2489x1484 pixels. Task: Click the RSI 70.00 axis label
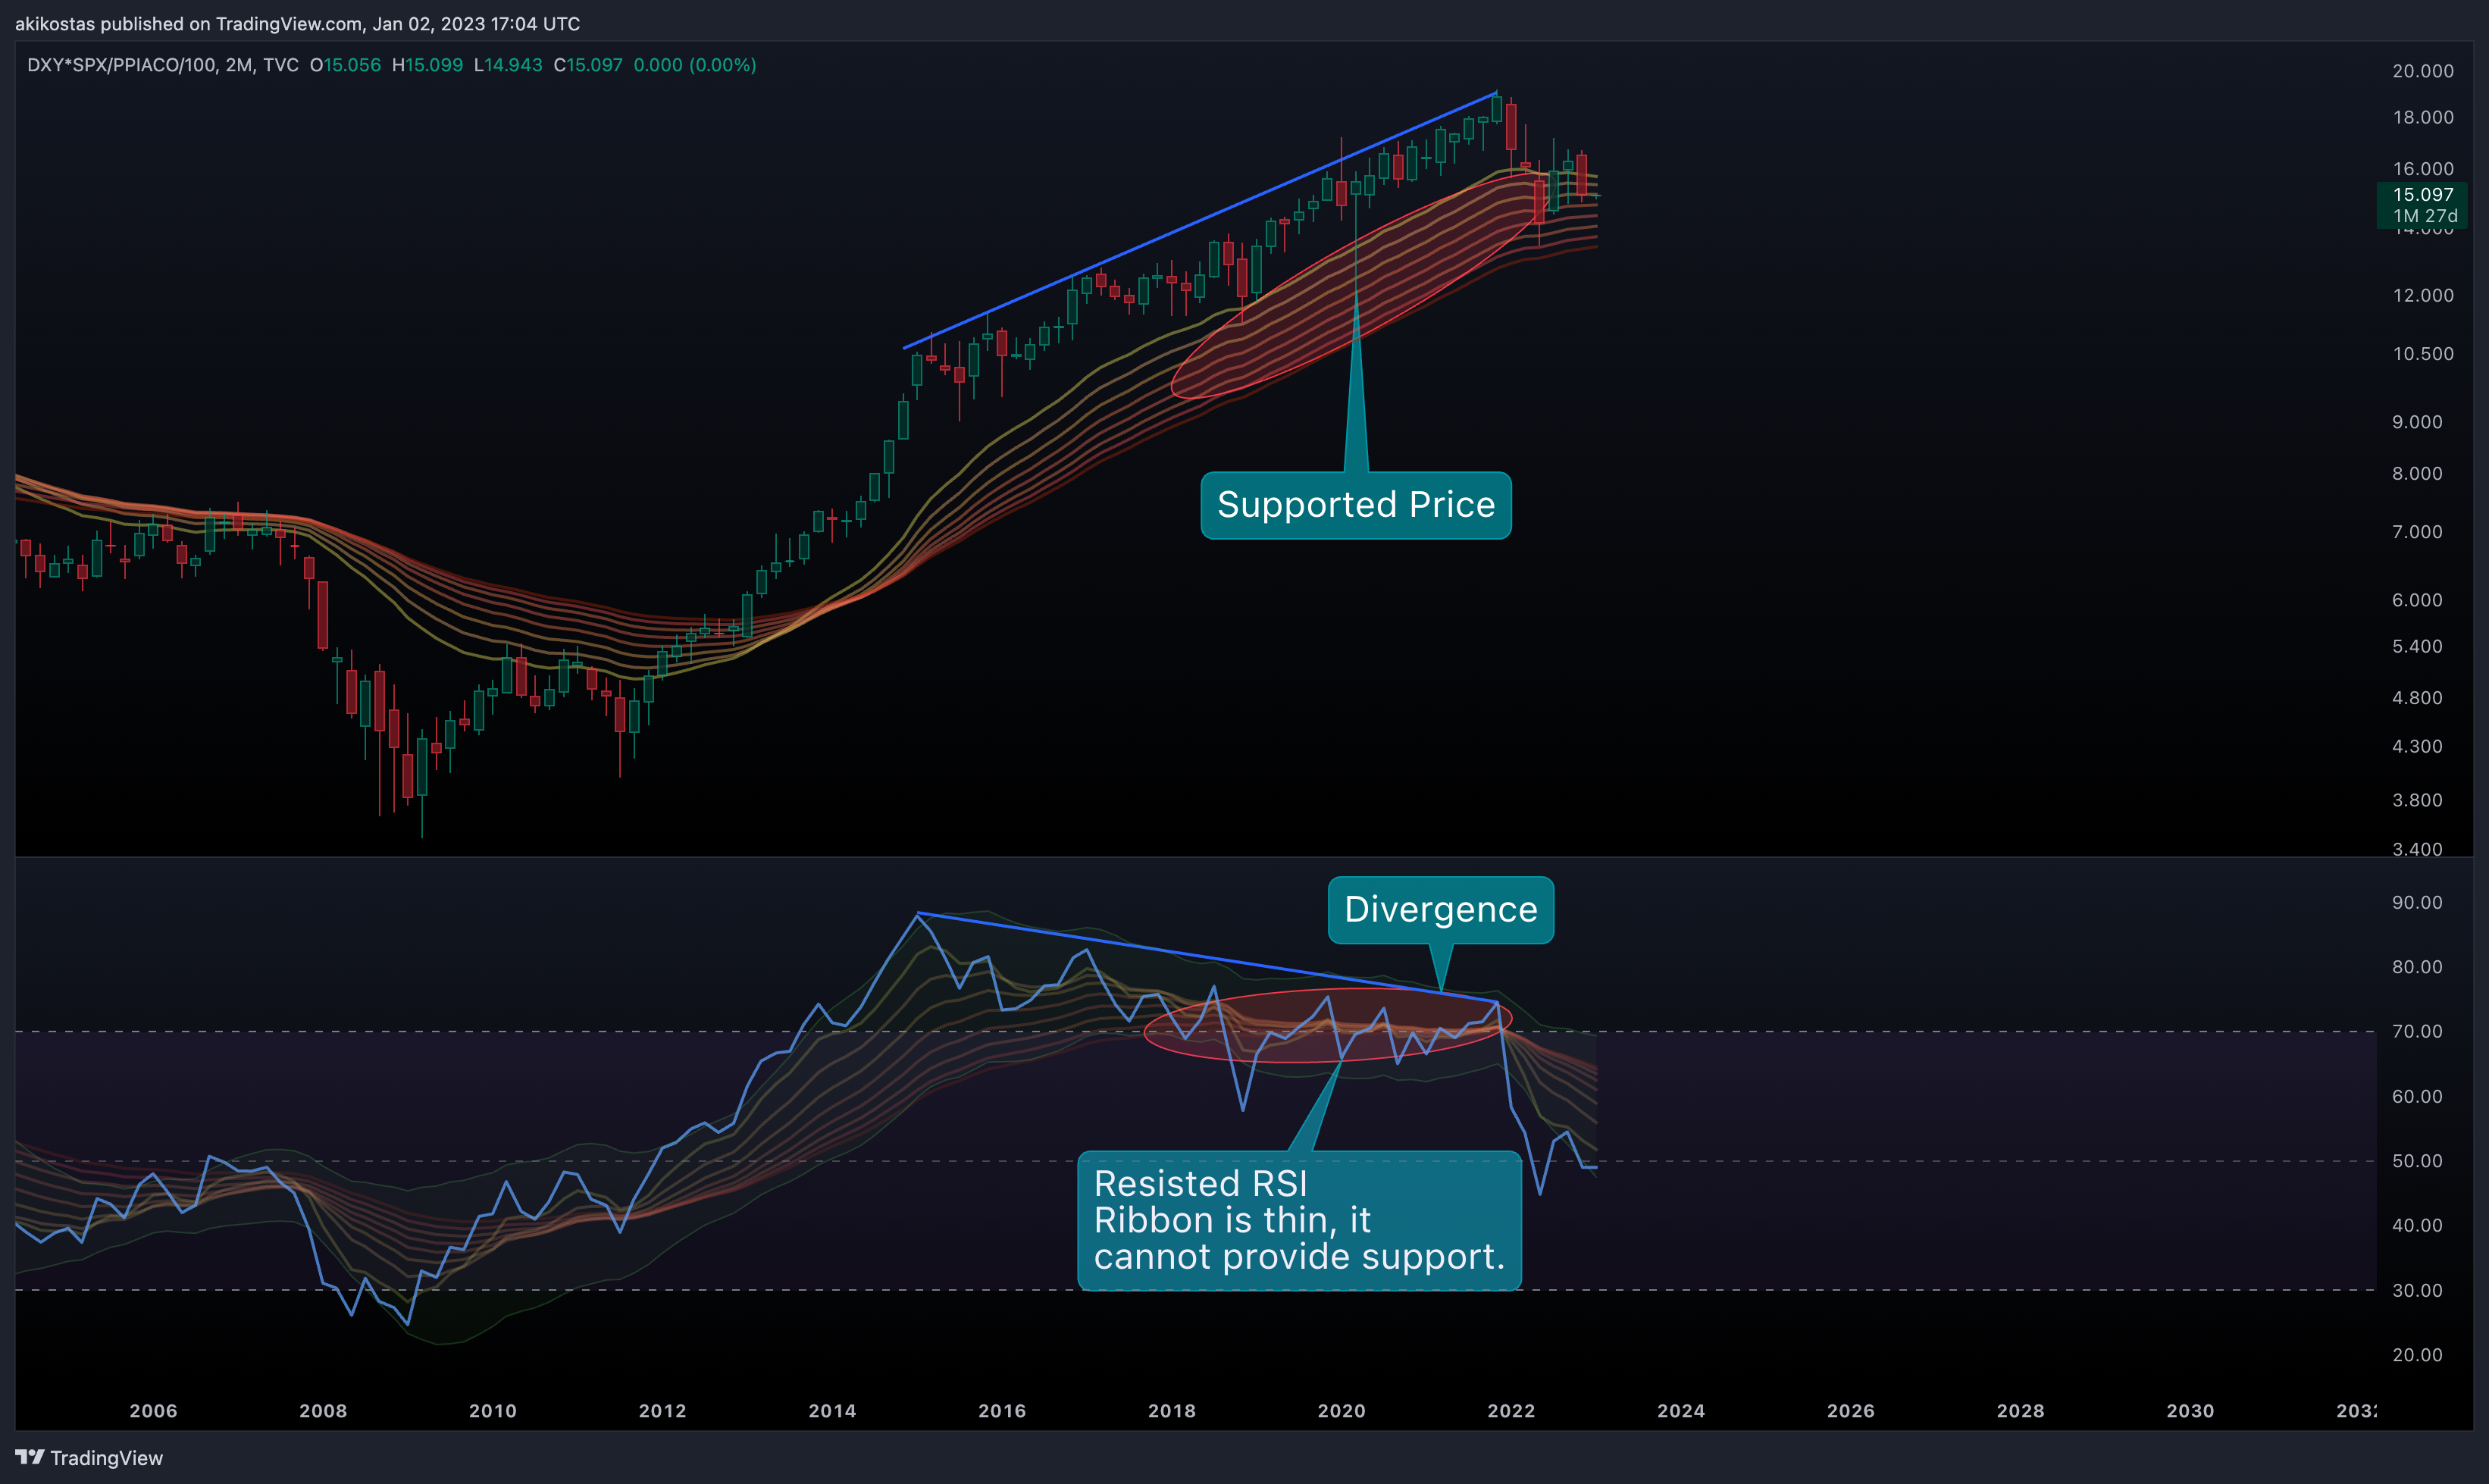click(x=2417, y=1031)
